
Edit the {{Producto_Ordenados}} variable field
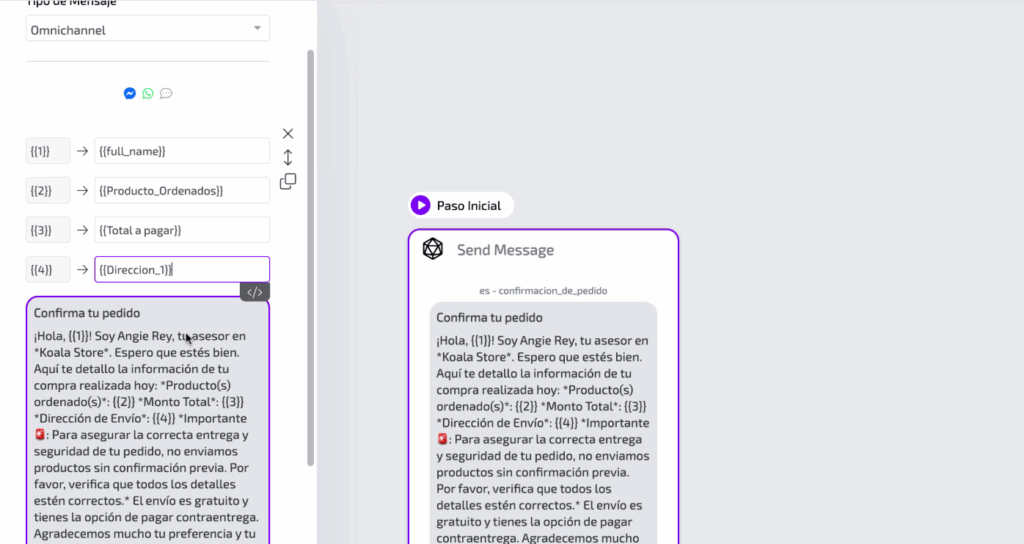(x=181, y=190)
